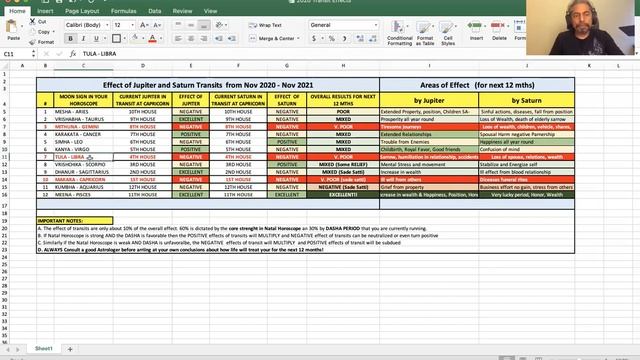Toggle Wrap Text
640x360 pixels.
pos(265,25)
